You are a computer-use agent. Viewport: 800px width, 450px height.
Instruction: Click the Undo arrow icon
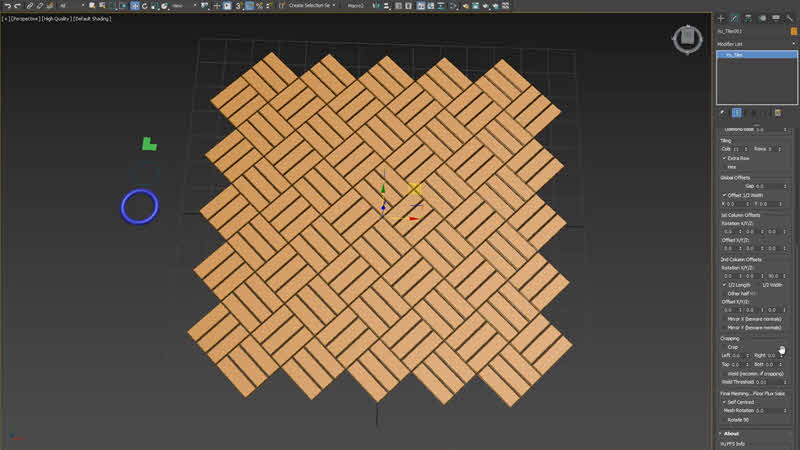5,6
